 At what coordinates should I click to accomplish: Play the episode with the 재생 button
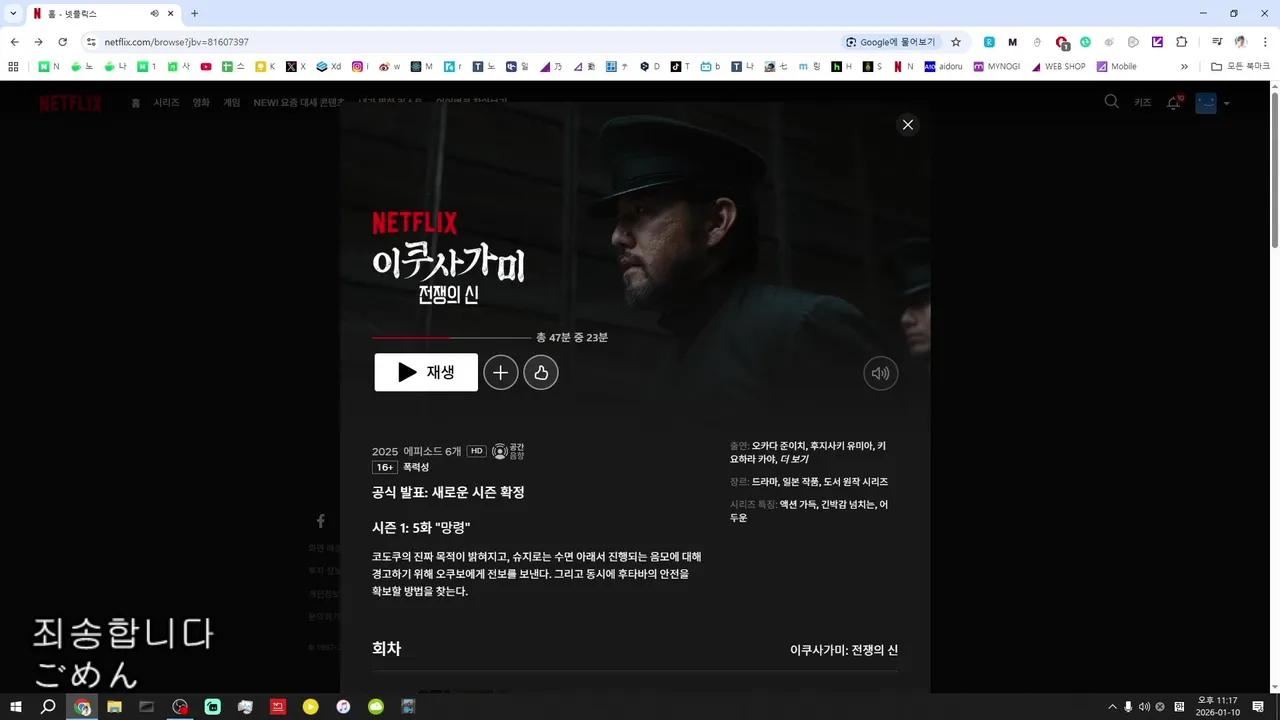pos(426,373)
